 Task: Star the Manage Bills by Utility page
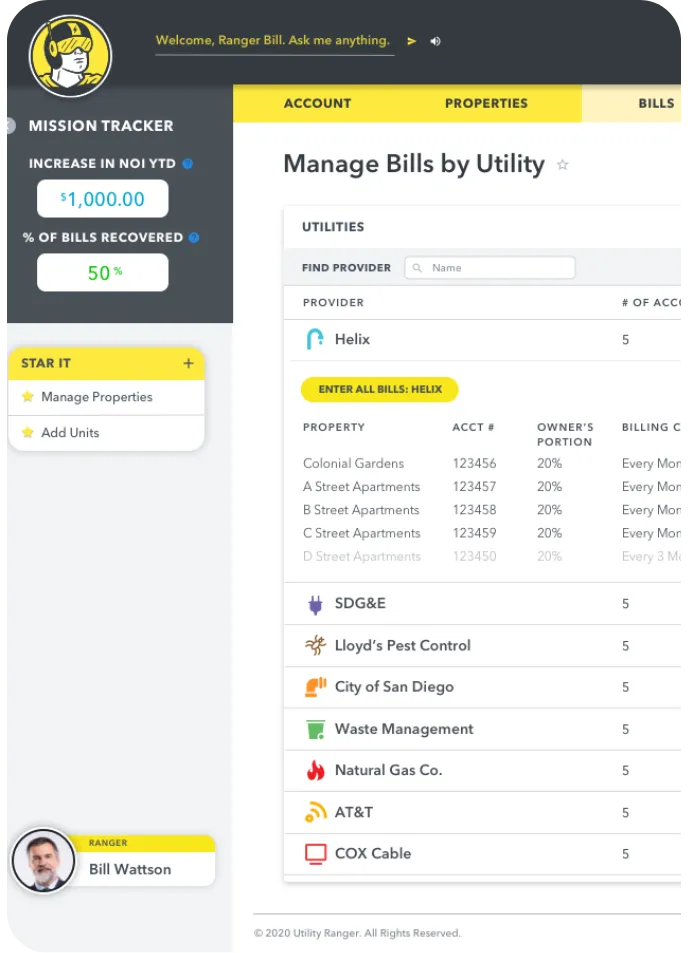(563, 165)
